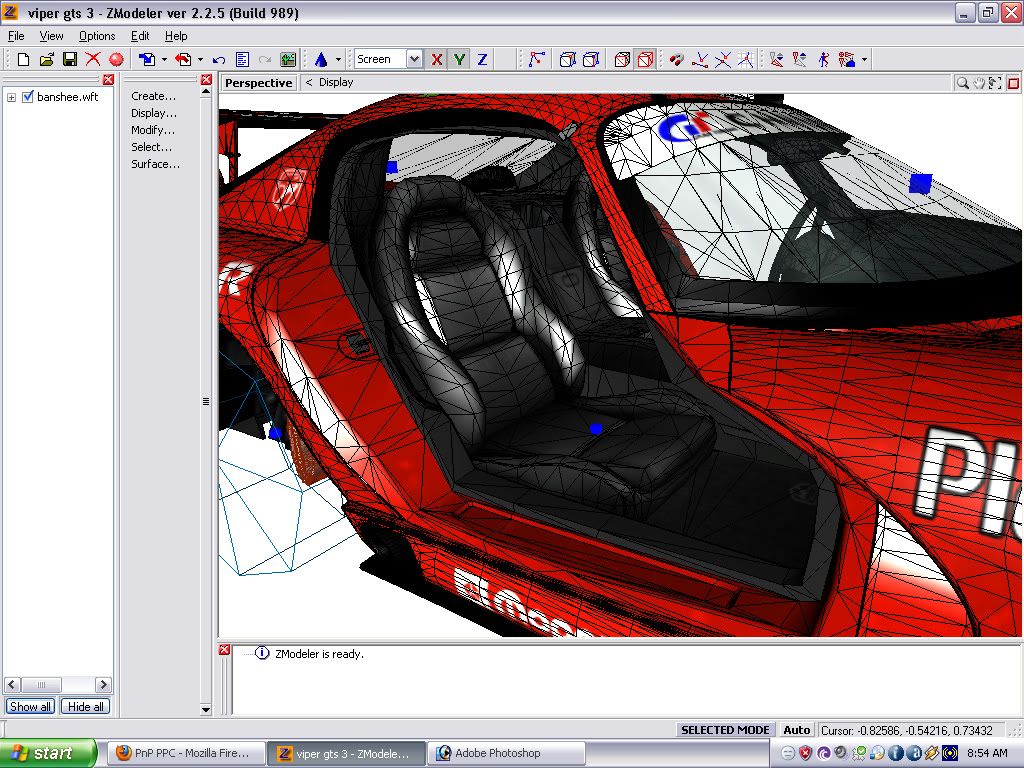Image resolution: width=1024 pixels, height=768 pixels.
Task: Toggle SELECTED MODE in the status bar
Action: [x=725, y=730]
